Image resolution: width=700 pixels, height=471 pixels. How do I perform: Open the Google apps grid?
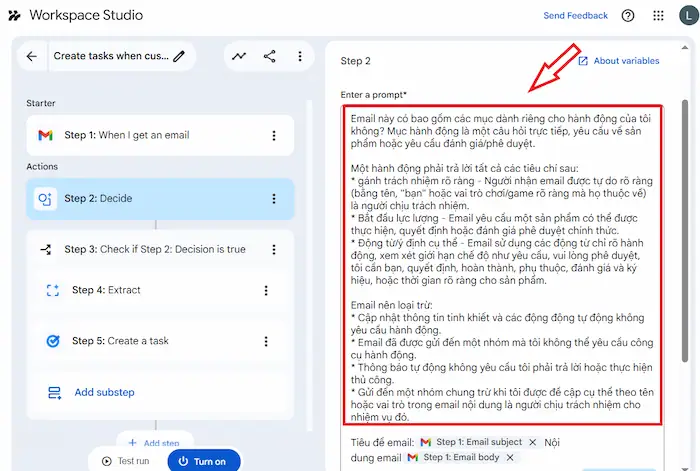(x=658, y=16)
